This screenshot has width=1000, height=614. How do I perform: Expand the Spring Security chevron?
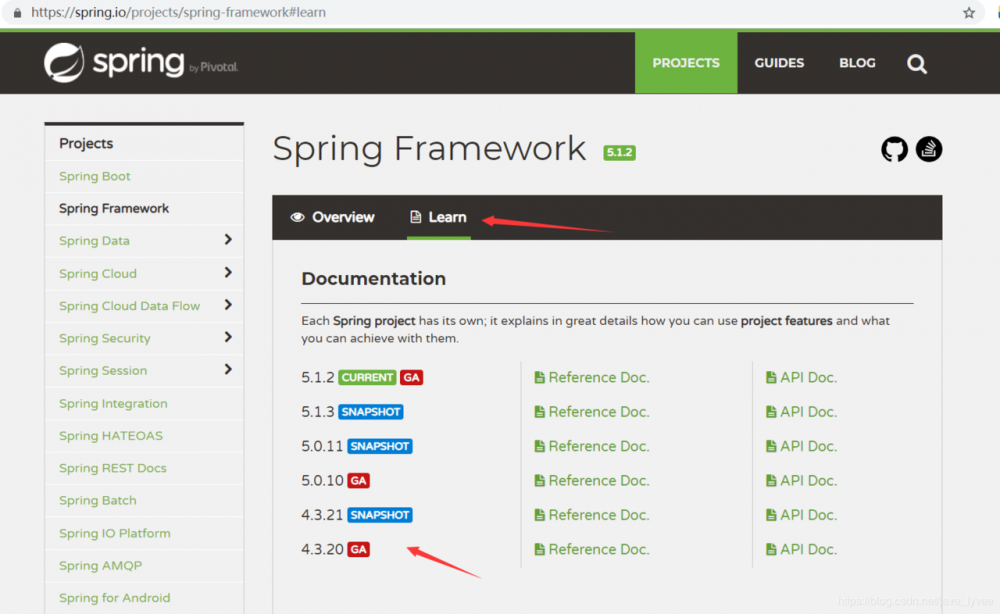(x=228, y=337)
